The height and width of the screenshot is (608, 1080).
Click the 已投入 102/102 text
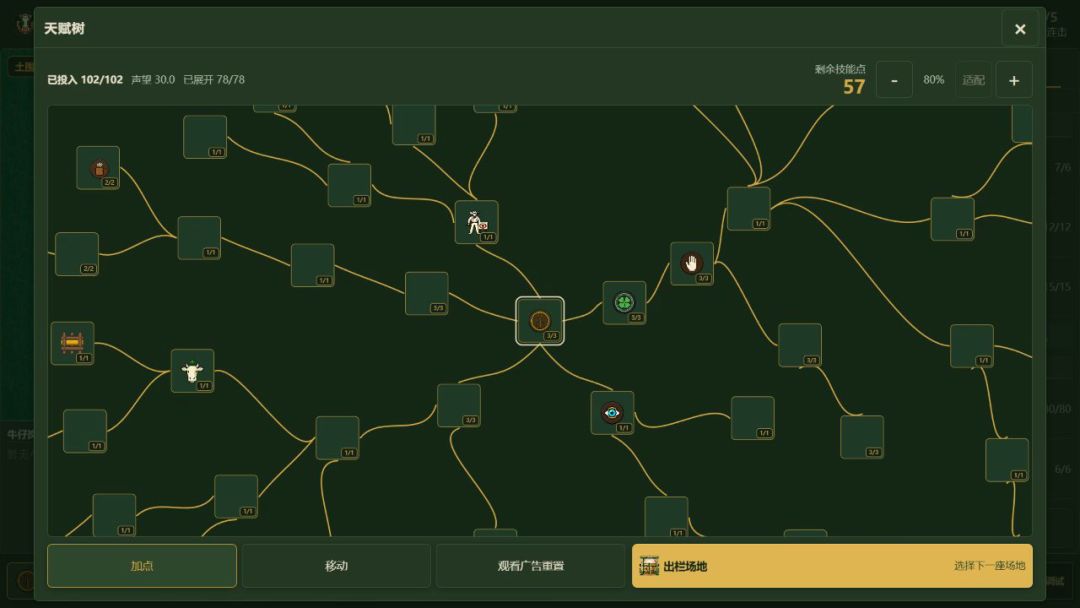point(85,80)
